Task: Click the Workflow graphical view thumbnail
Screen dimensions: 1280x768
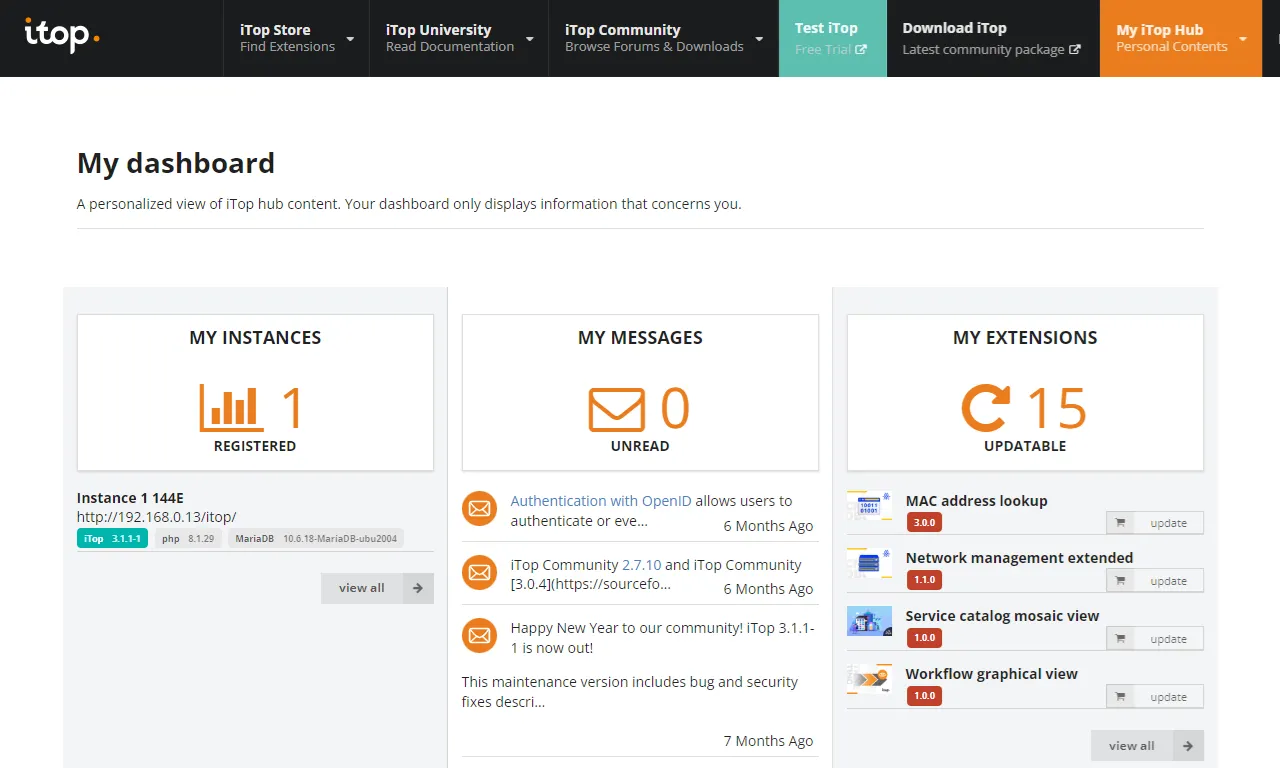Action: [869, 679]
